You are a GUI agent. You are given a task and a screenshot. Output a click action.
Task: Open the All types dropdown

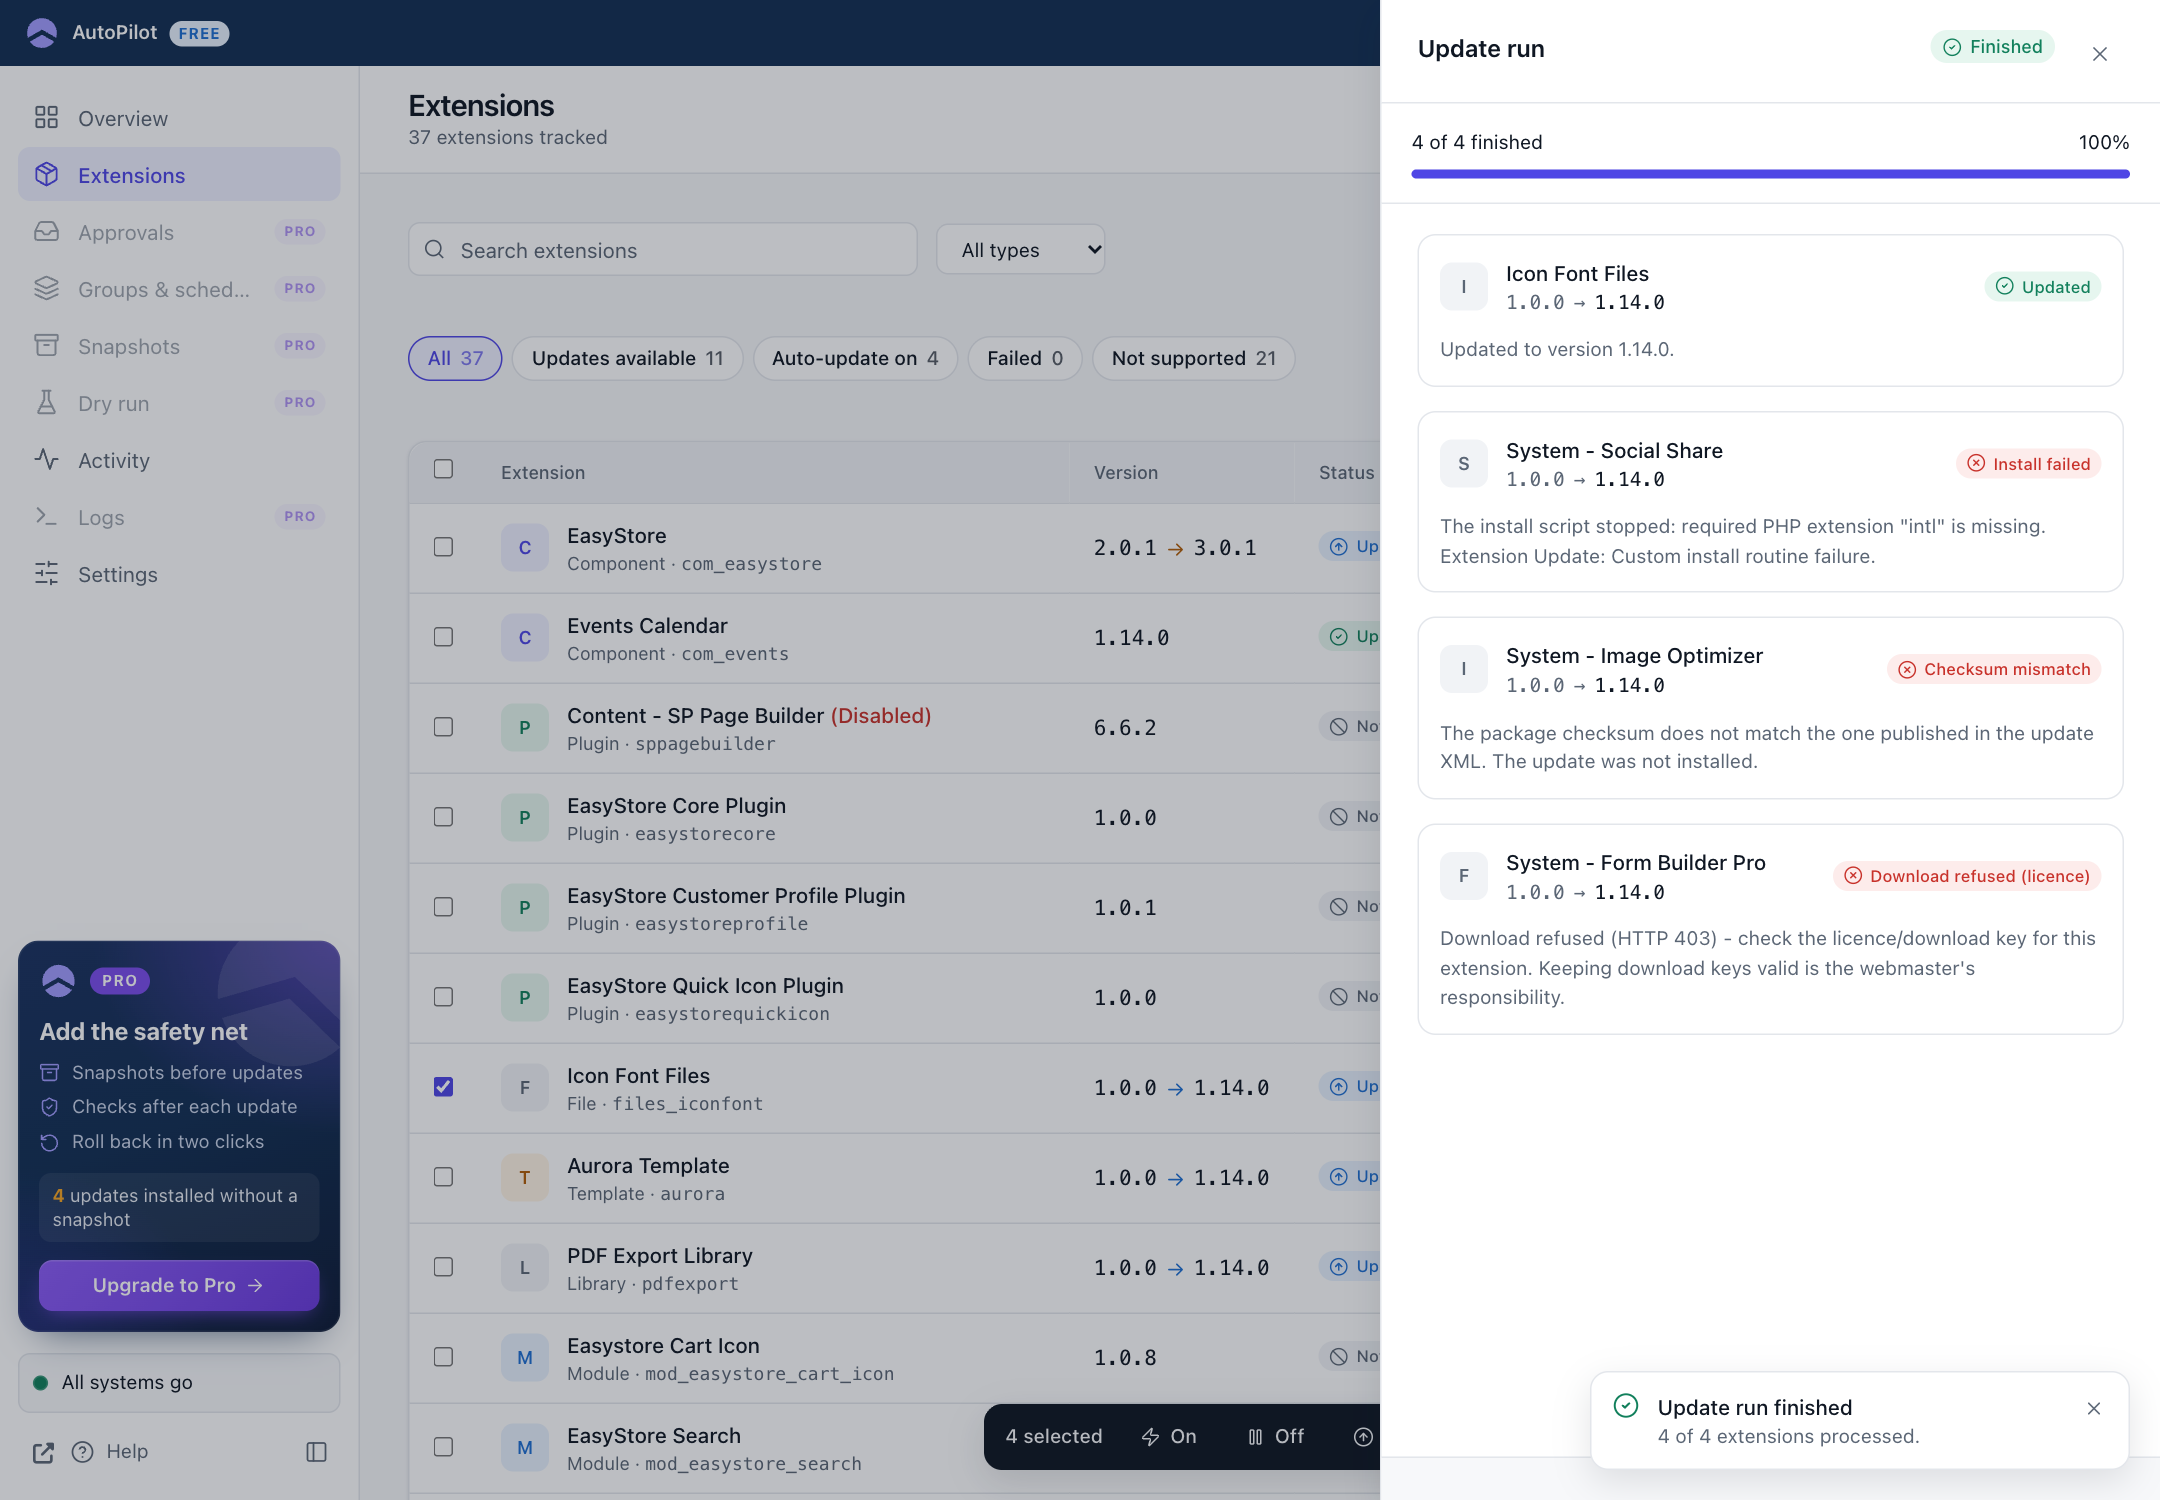1020,250
